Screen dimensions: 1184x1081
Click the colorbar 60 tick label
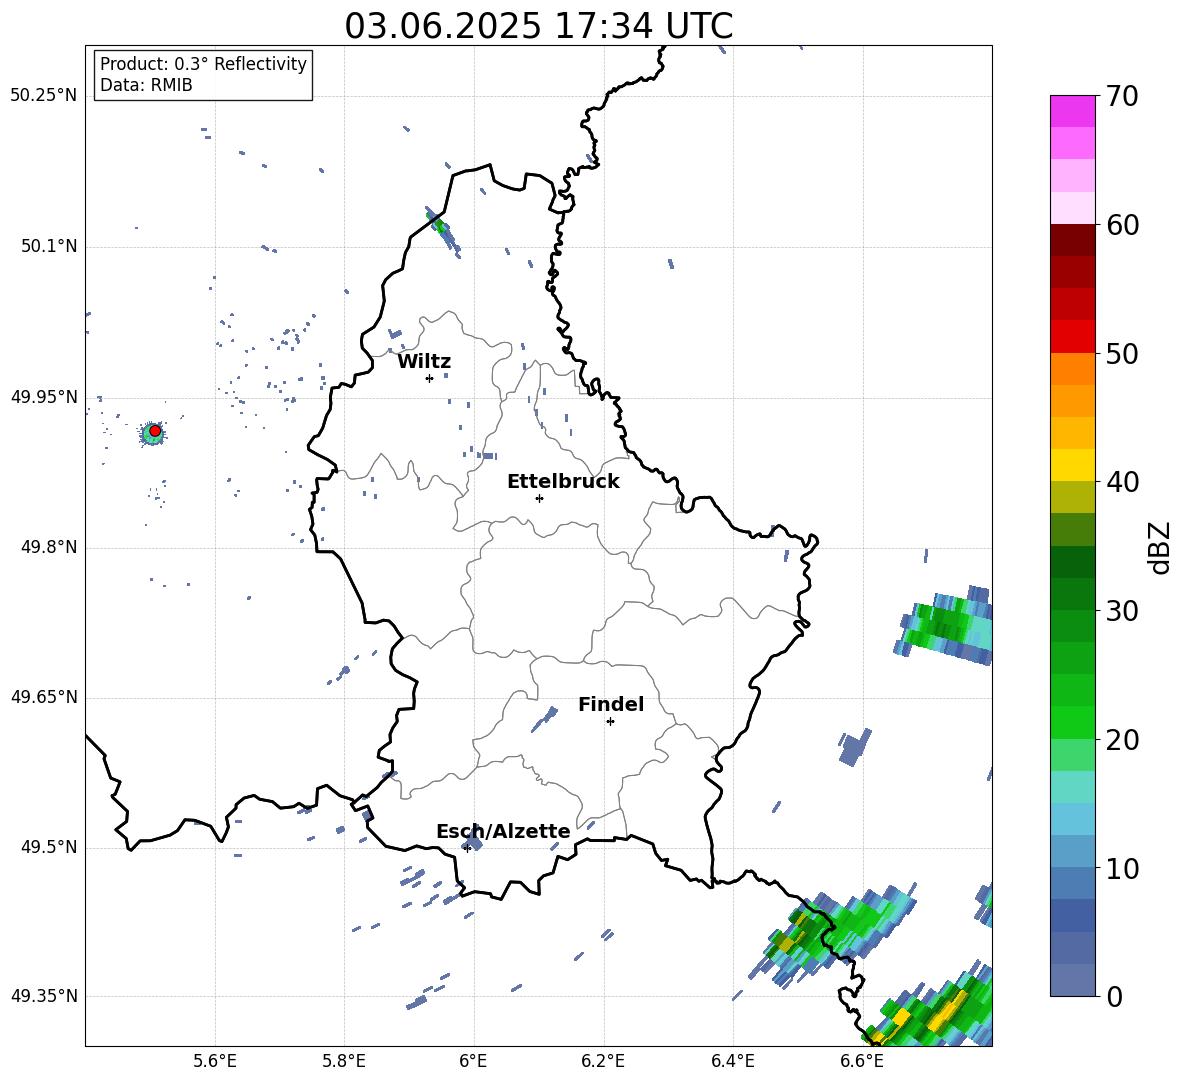coord(1122,225)
